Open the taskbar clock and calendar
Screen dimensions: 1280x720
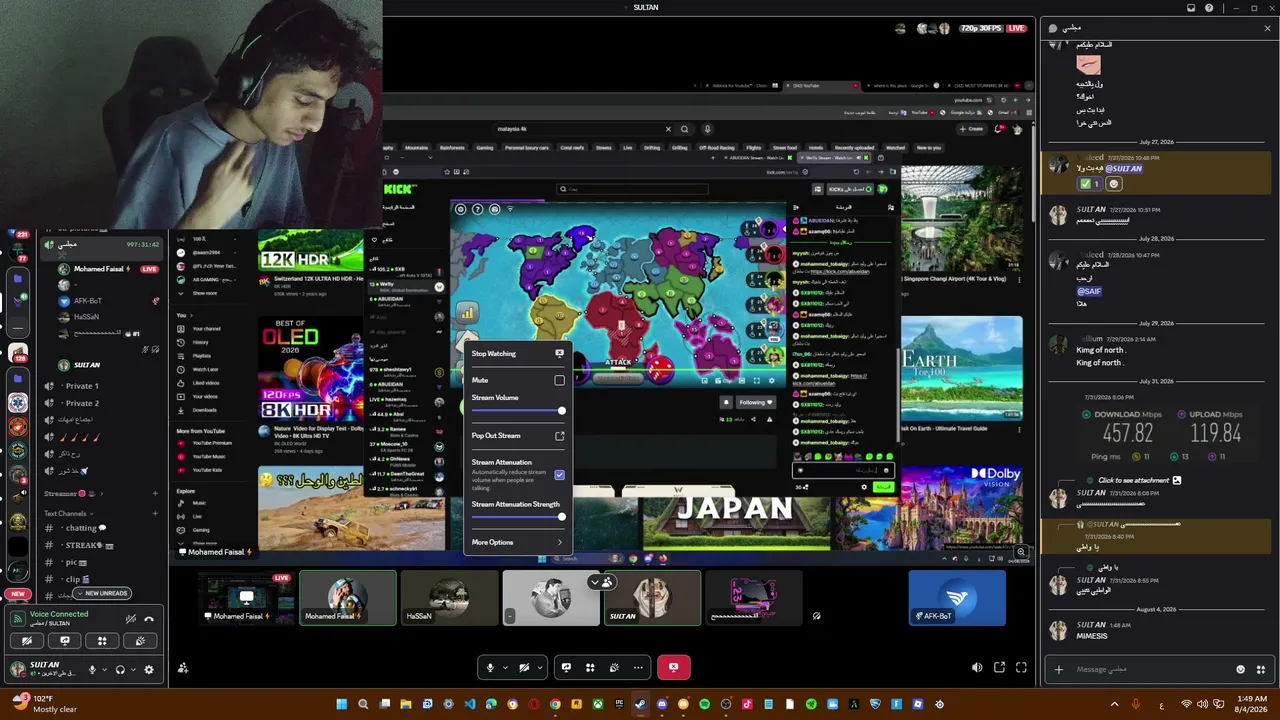1251,704
